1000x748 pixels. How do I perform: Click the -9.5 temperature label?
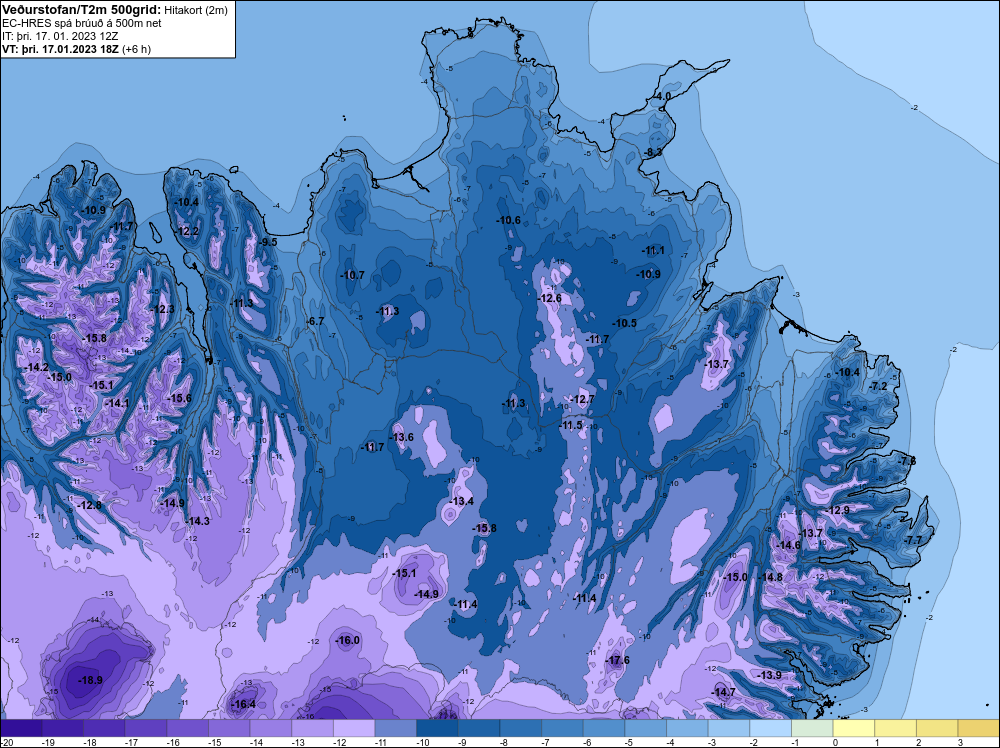[269, 242]
